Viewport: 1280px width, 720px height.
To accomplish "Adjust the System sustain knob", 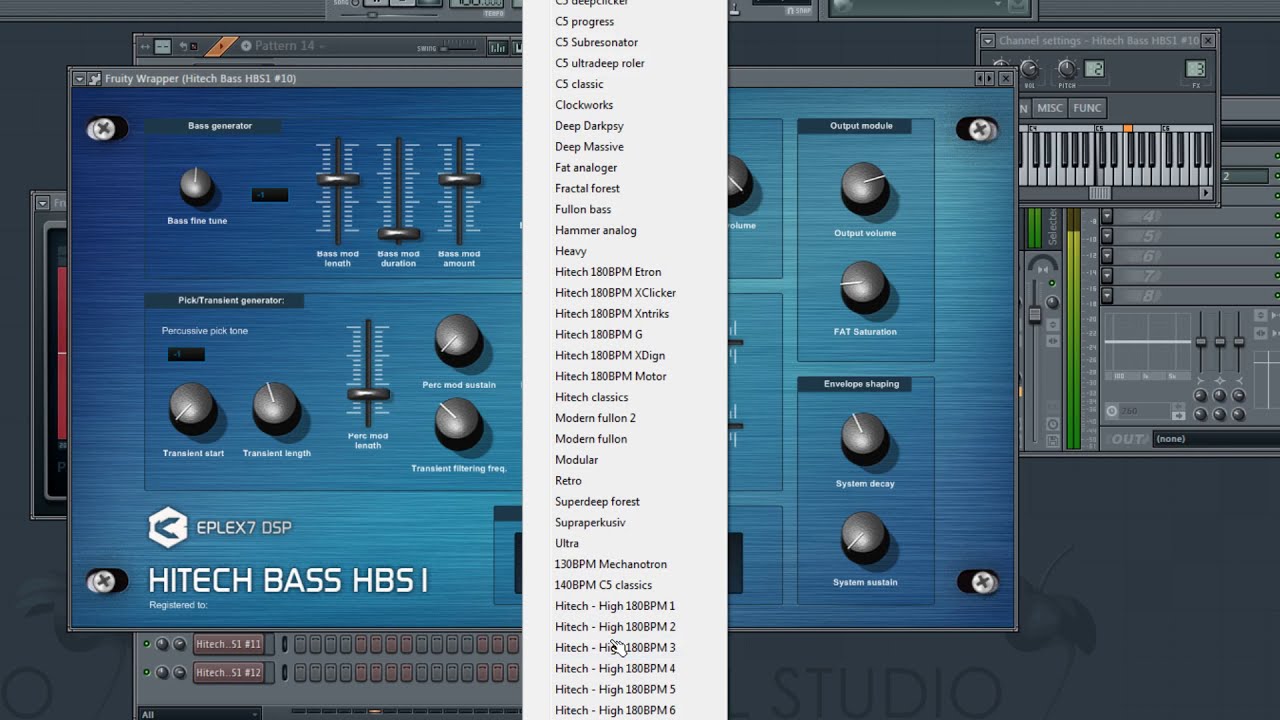I will coord(864,535).
